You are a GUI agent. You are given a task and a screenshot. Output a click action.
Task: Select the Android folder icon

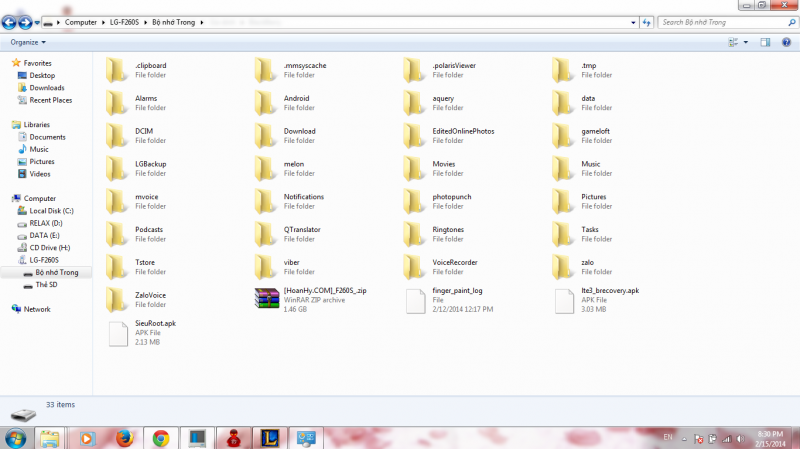[265, 103]
